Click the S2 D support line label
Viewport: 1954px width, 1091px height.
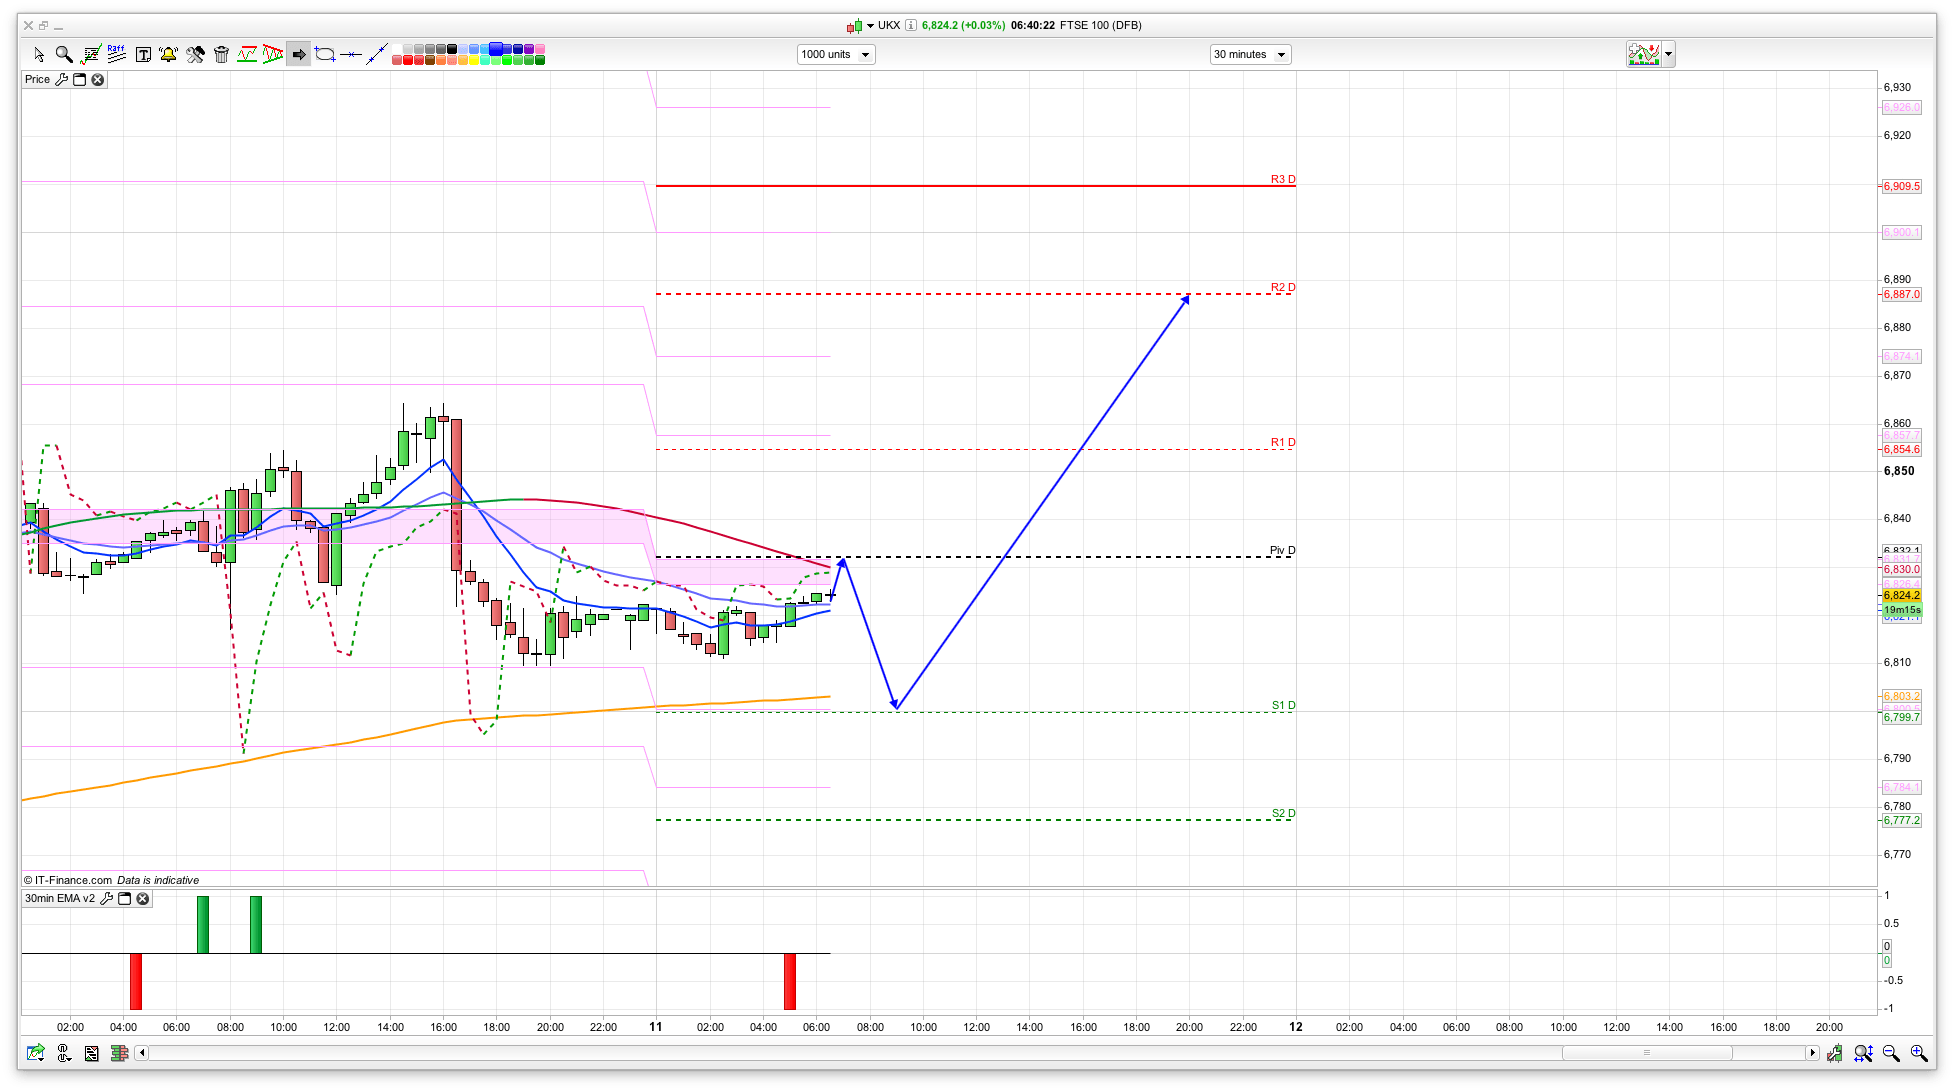coord(1283,814)
